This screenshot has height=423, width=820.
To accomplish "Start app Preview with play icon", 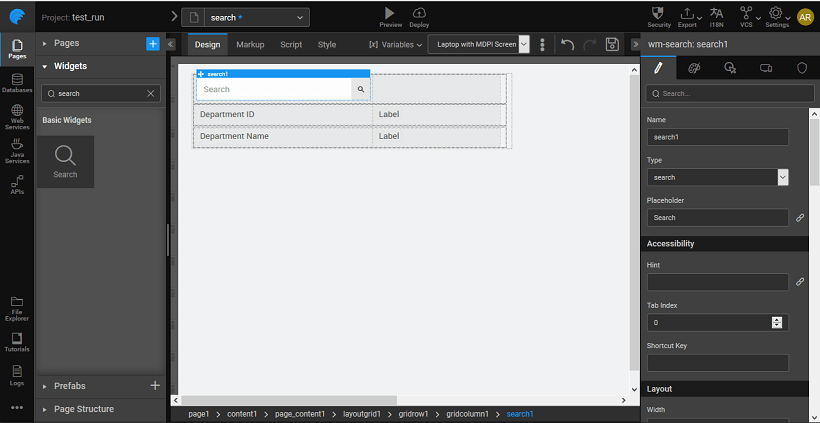I will pyautogui.click(x=390, y=13).
